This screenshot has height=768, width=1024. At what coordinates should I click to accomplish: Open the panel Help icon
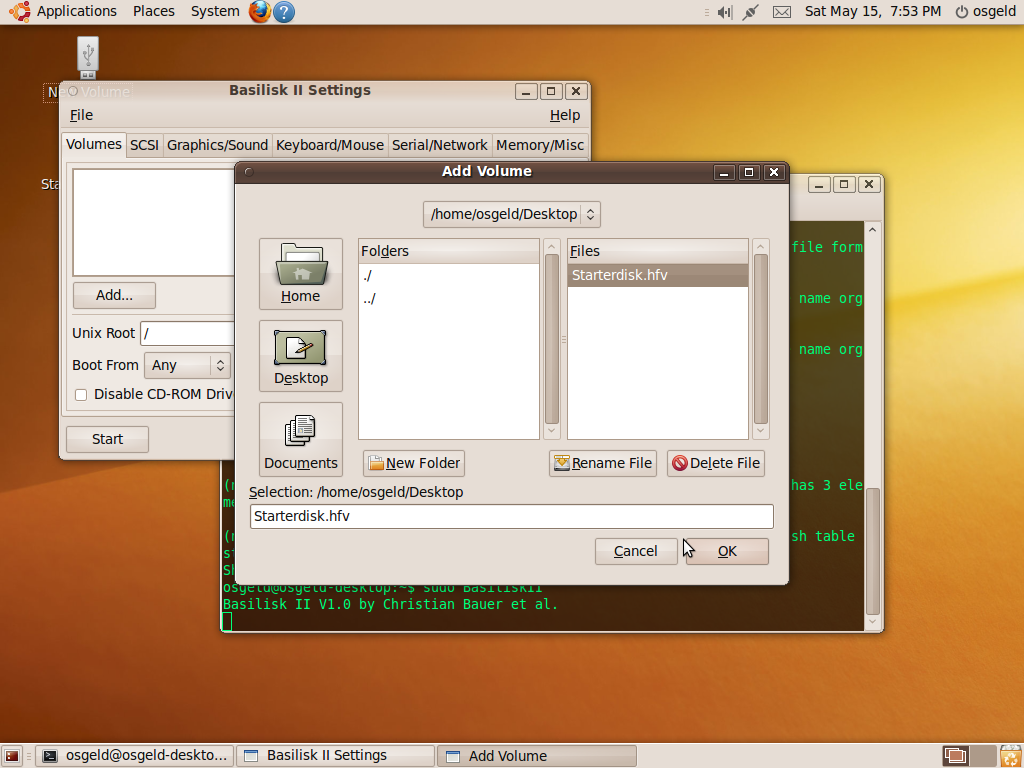coord(283,11)
